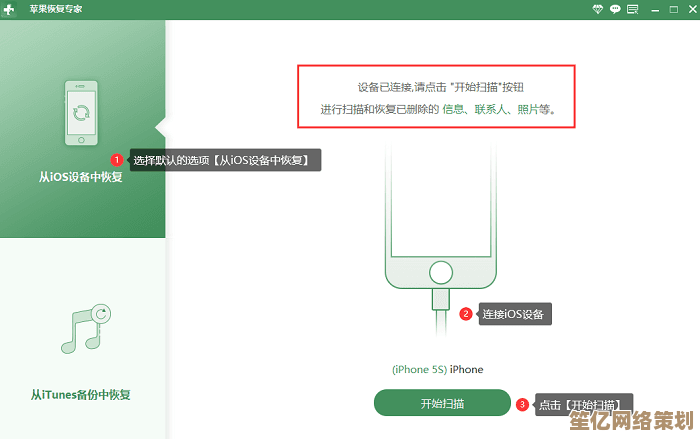This screenshot has height=439, width=700.
Task: Open the list menu icon in title bar
Action: pyautogui.click(x=633, y=9)
